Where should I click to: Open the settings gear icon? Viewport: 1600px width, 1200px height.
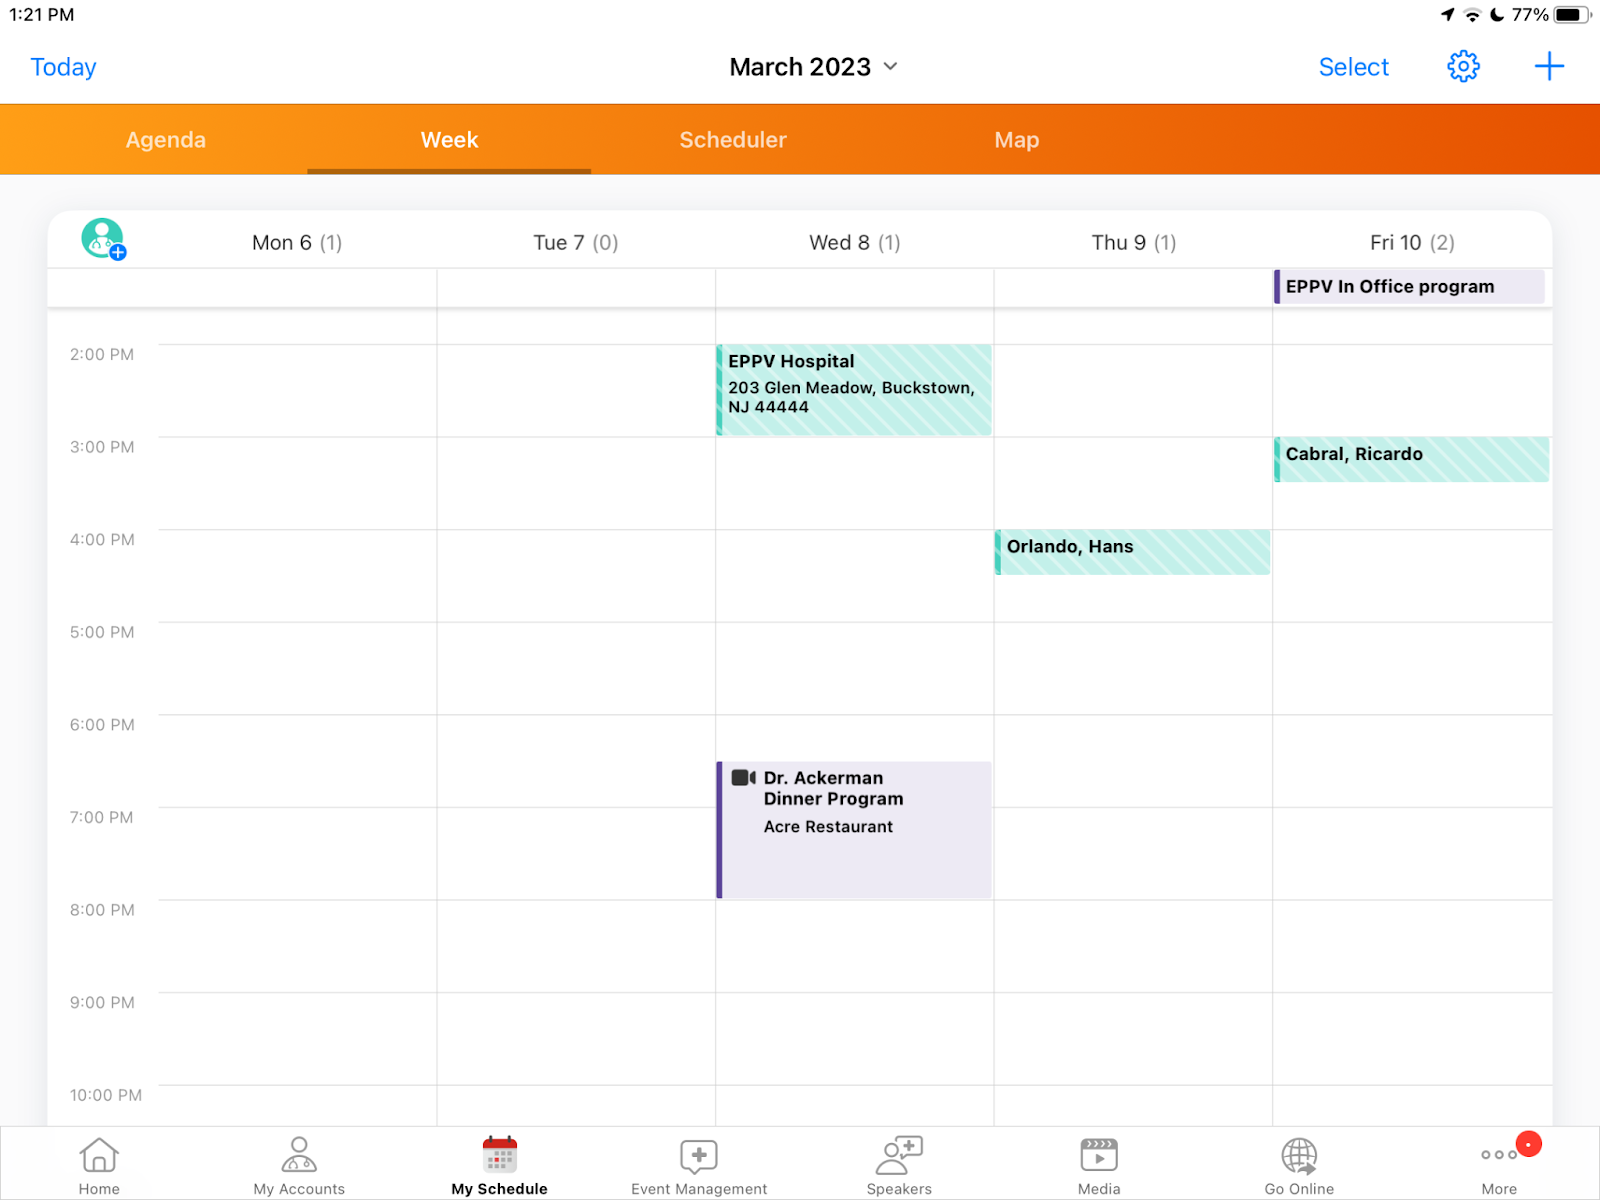1462,67
